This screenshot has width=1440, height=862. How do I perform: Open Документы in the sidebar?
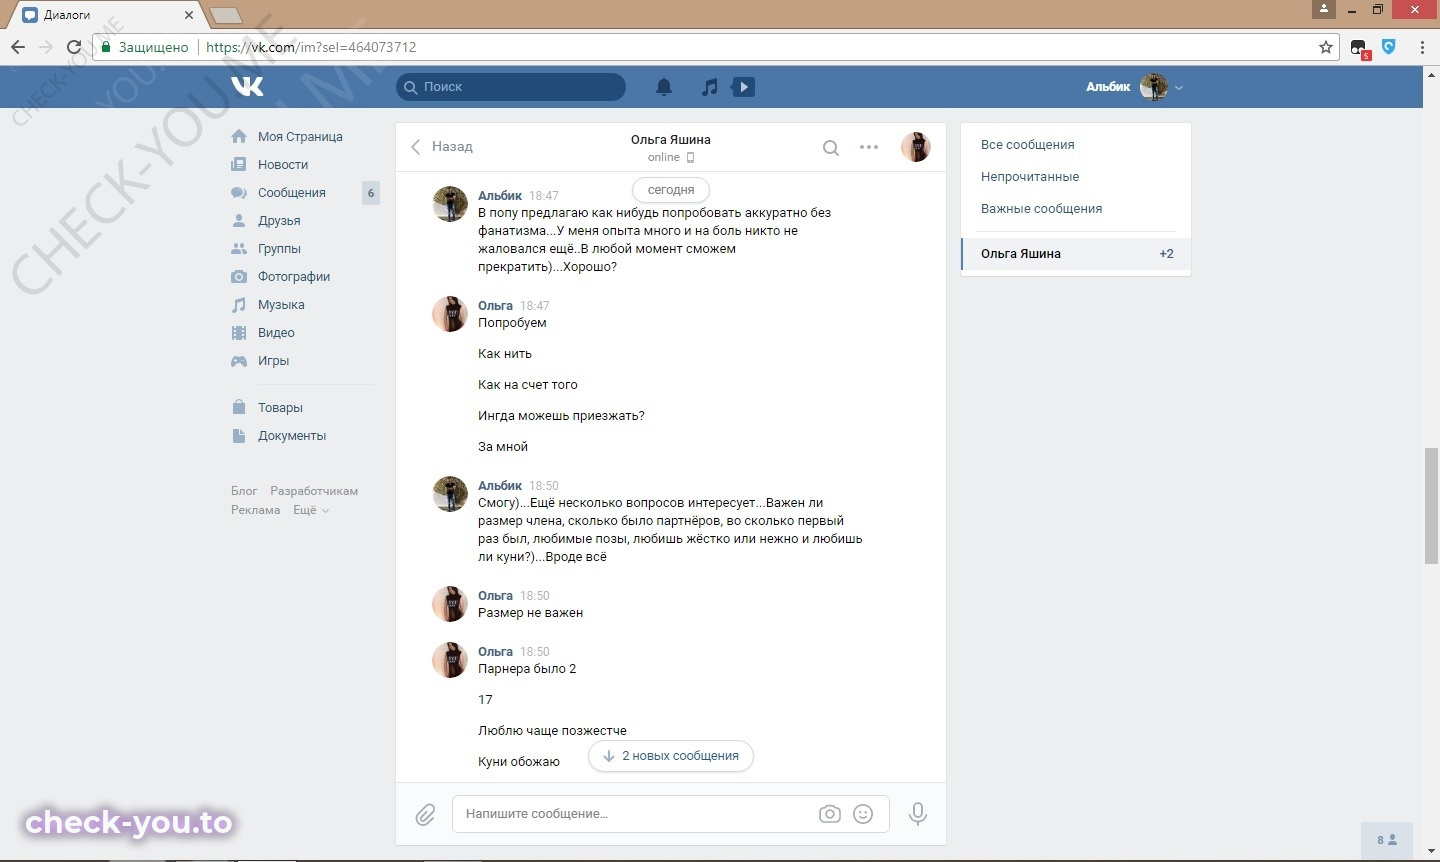click(x=292, y=436)
